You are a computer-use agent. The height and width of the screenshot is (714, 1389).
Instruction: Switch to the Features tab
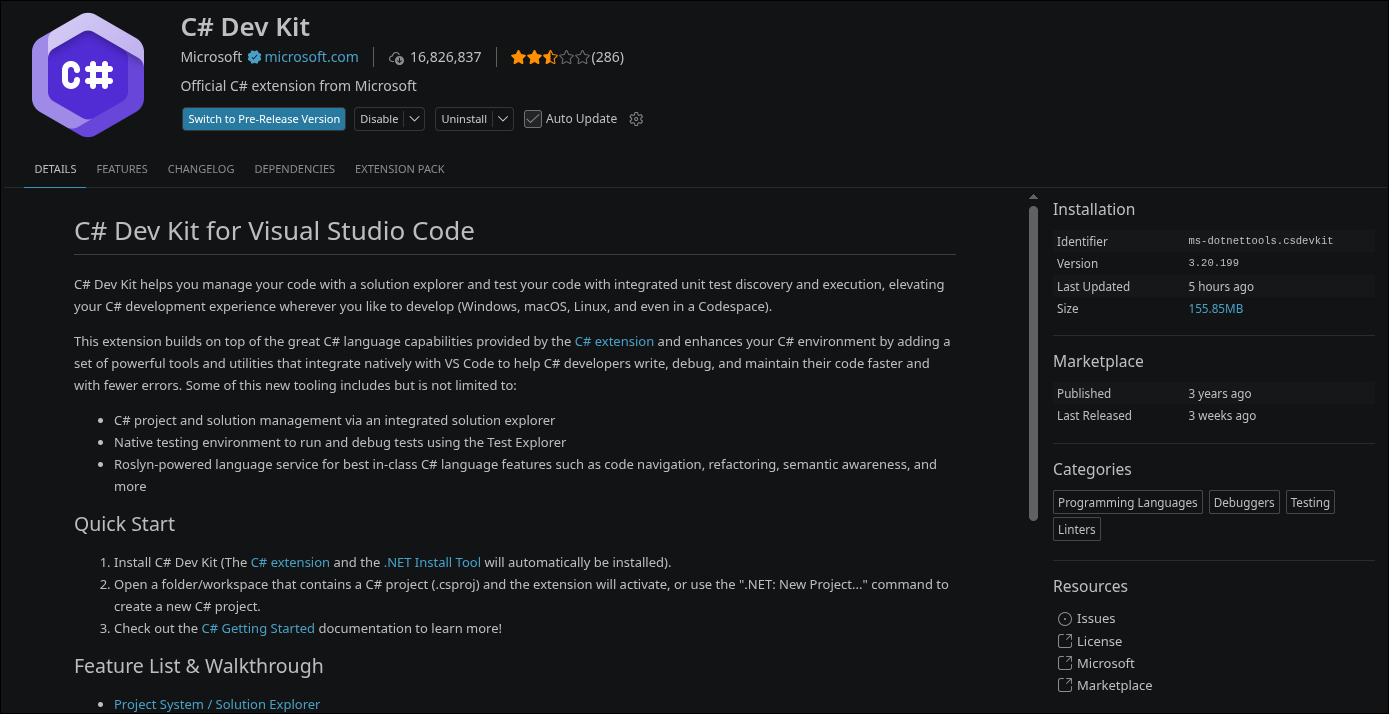(x=122, y=169)
